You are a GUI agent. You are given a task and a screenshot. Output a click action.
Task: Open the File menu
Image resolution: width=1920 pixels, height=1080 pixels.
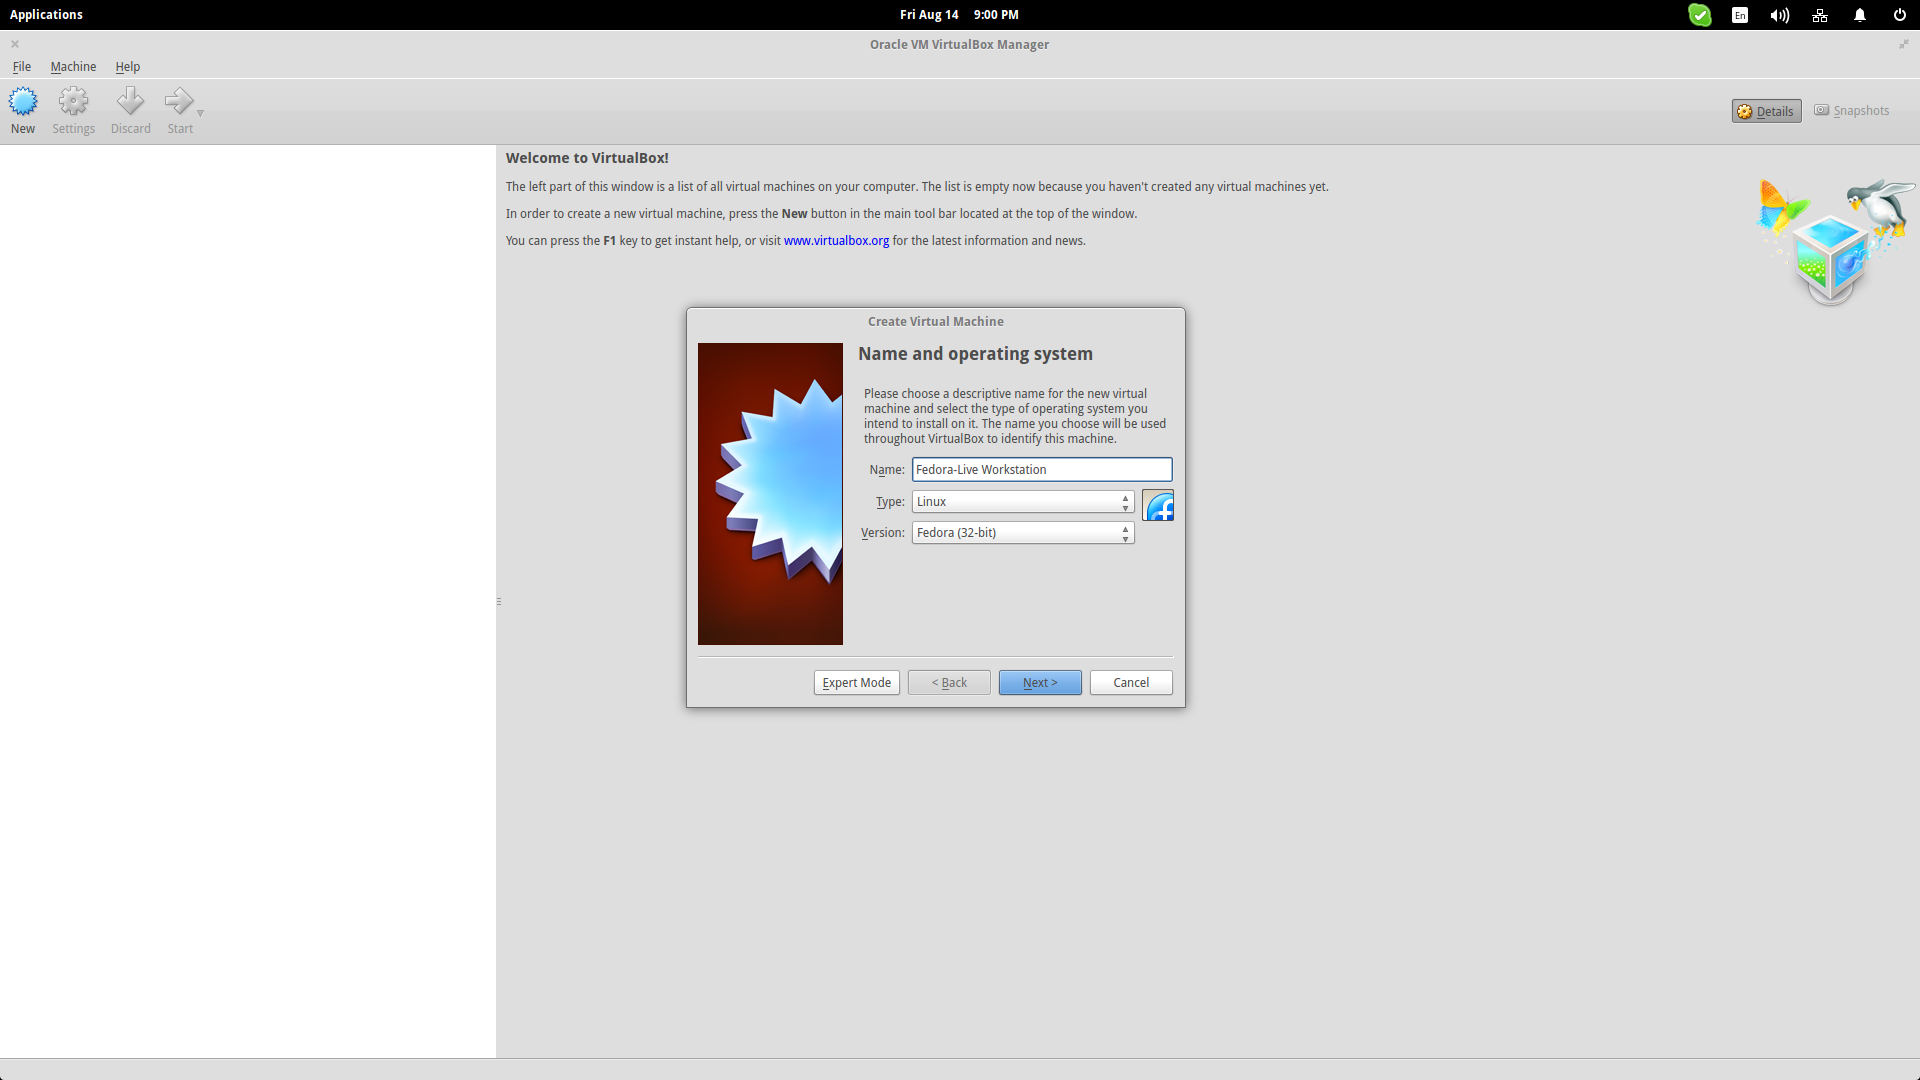22,67
